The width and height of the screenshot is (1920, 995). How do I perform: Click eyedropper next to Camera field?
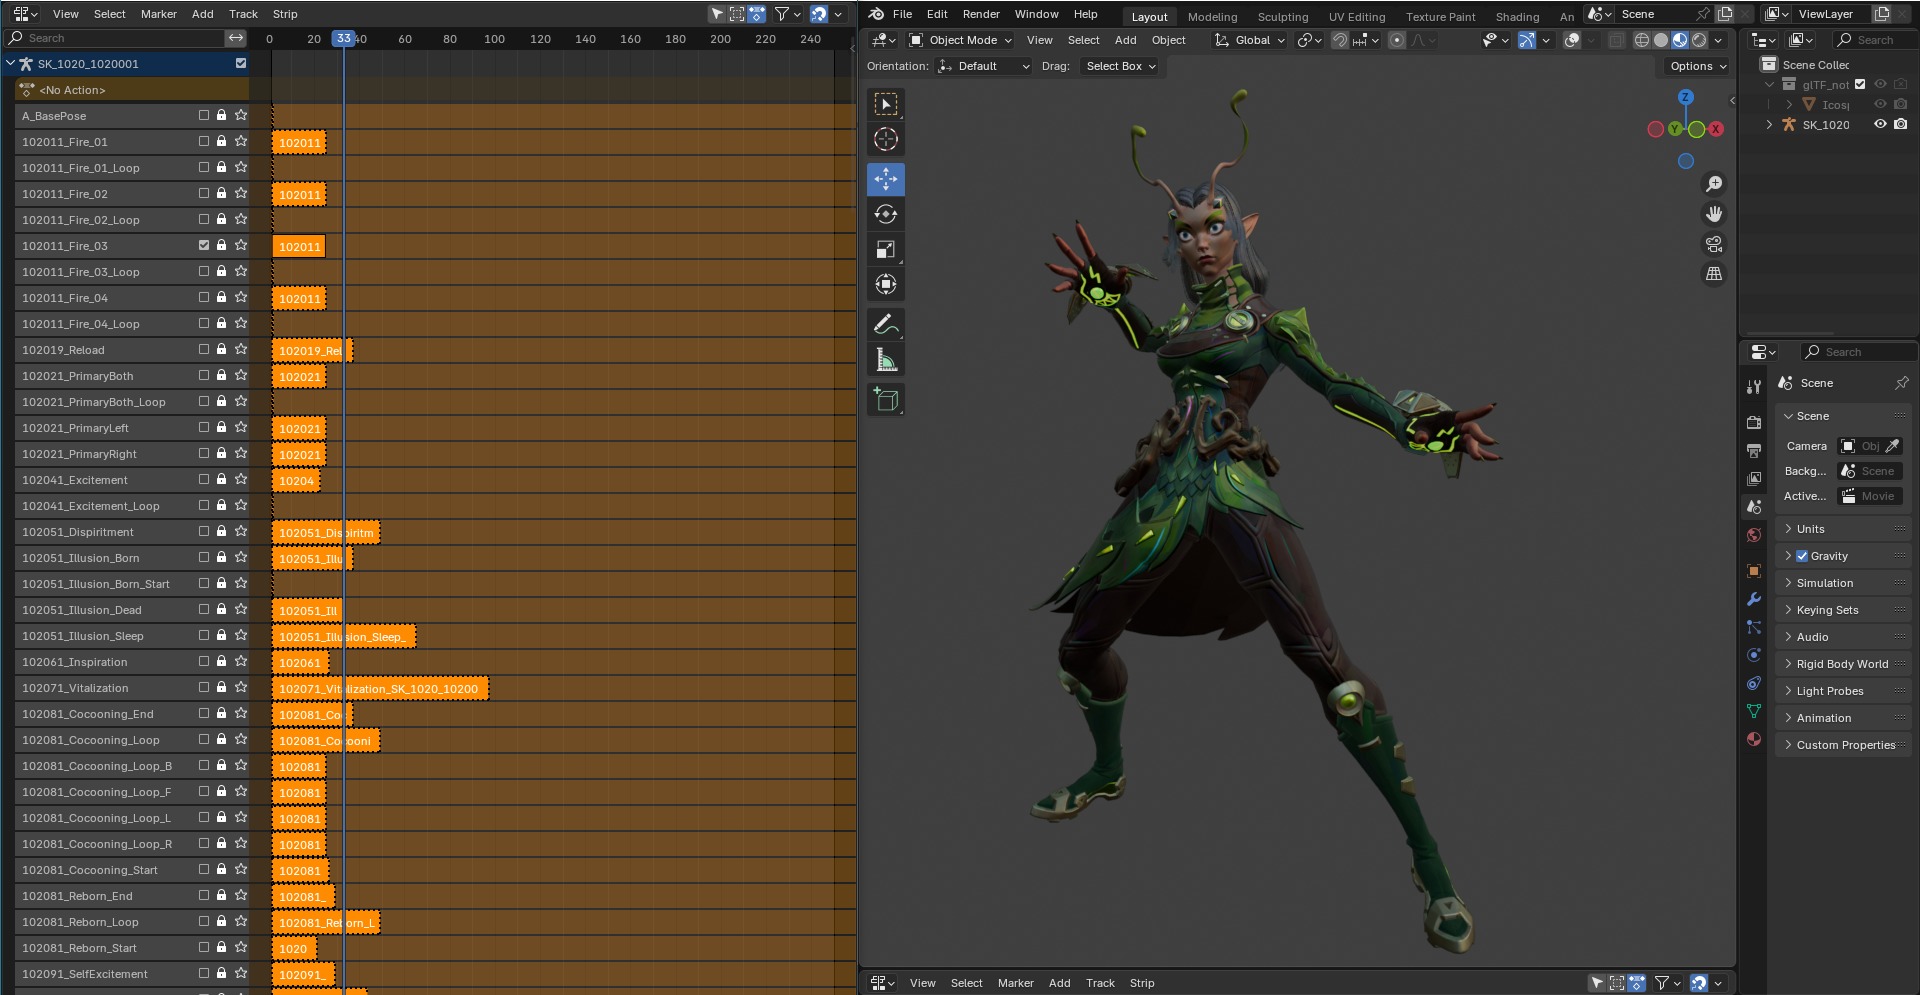click(x=1892, y=446)
